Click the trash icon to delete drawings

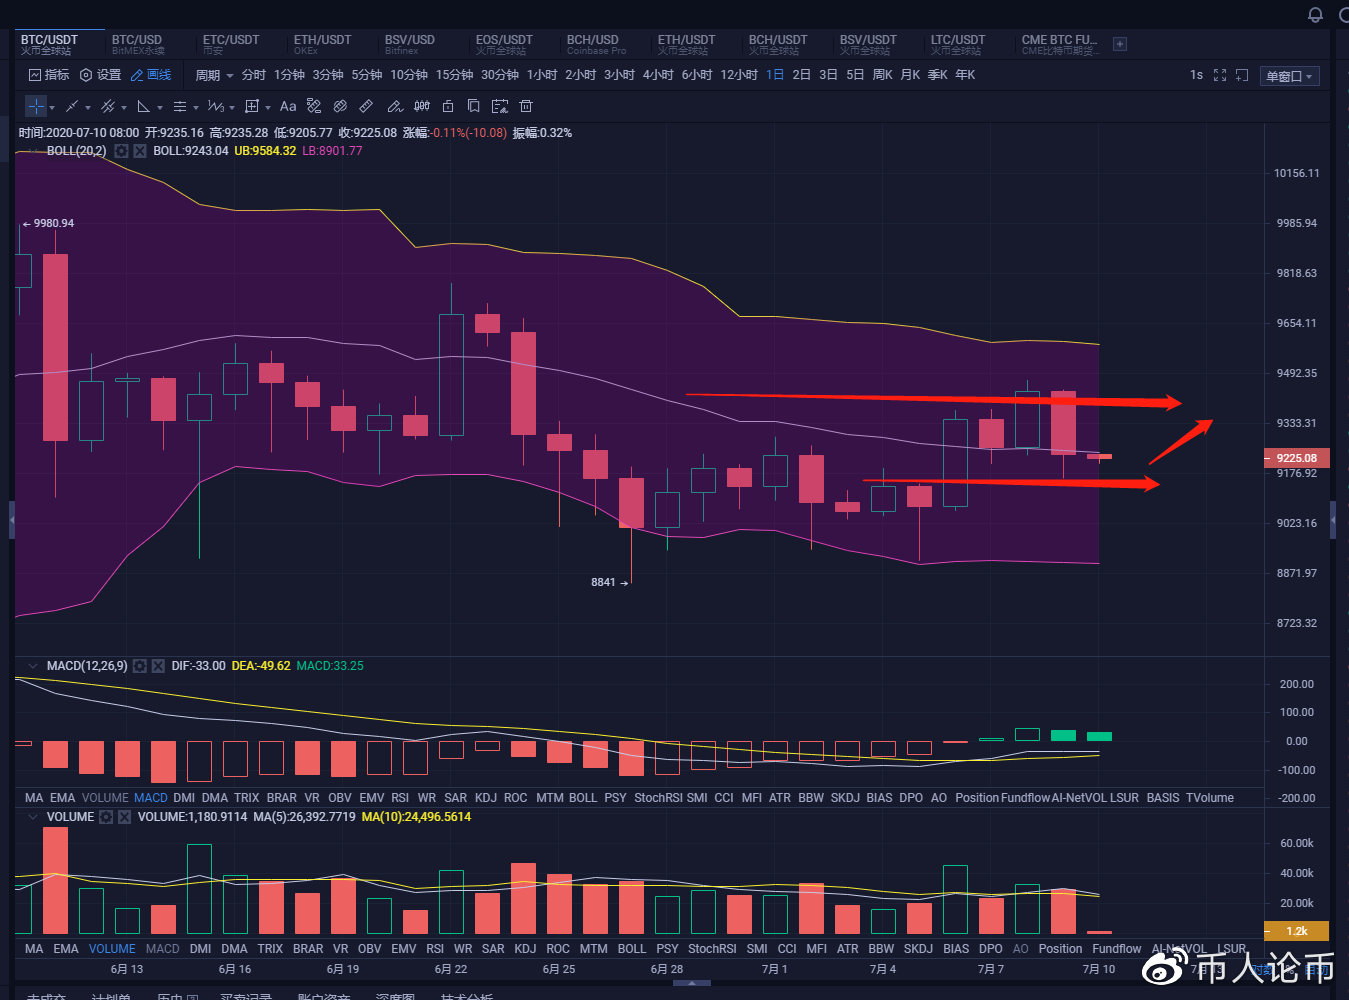pos(526,106)
